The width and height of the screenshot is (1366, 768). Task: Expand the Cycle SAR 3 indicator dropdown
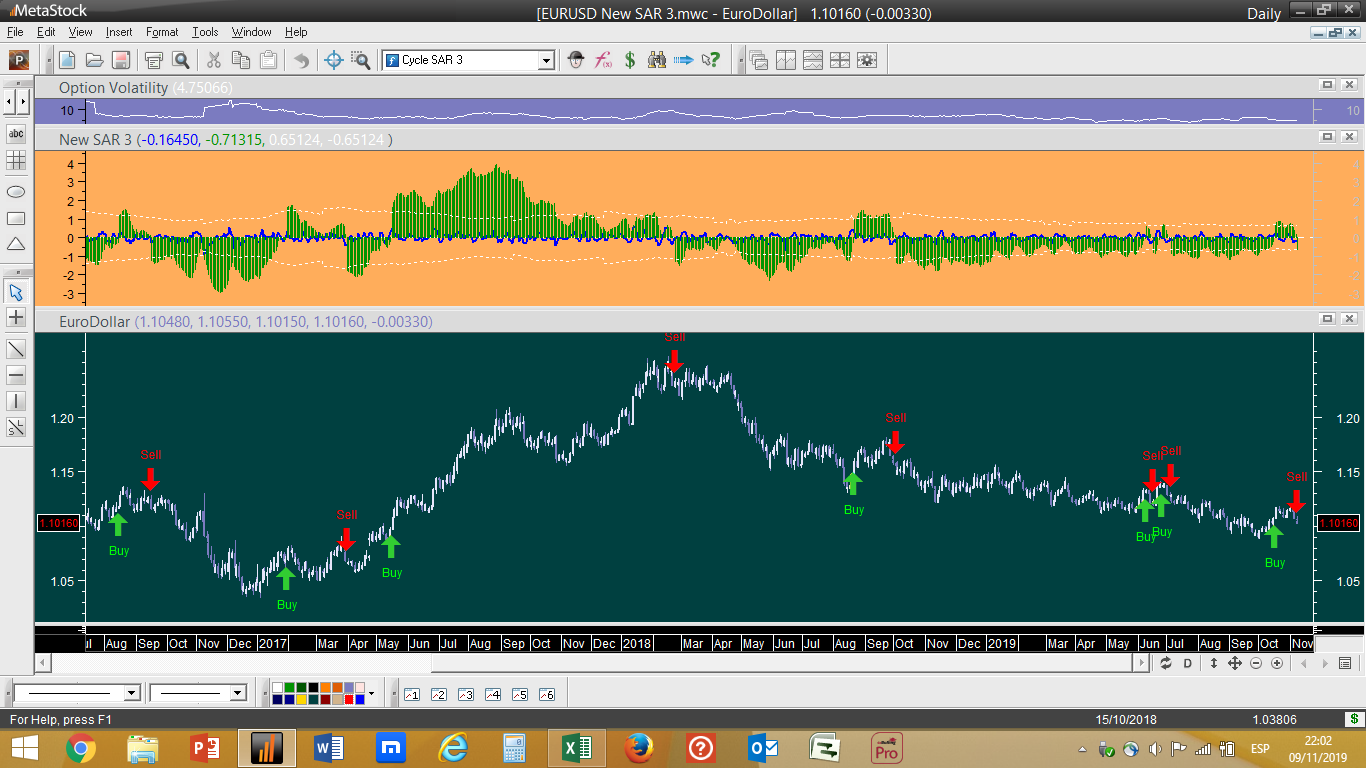pyautogui.click(x=546, y=60)
